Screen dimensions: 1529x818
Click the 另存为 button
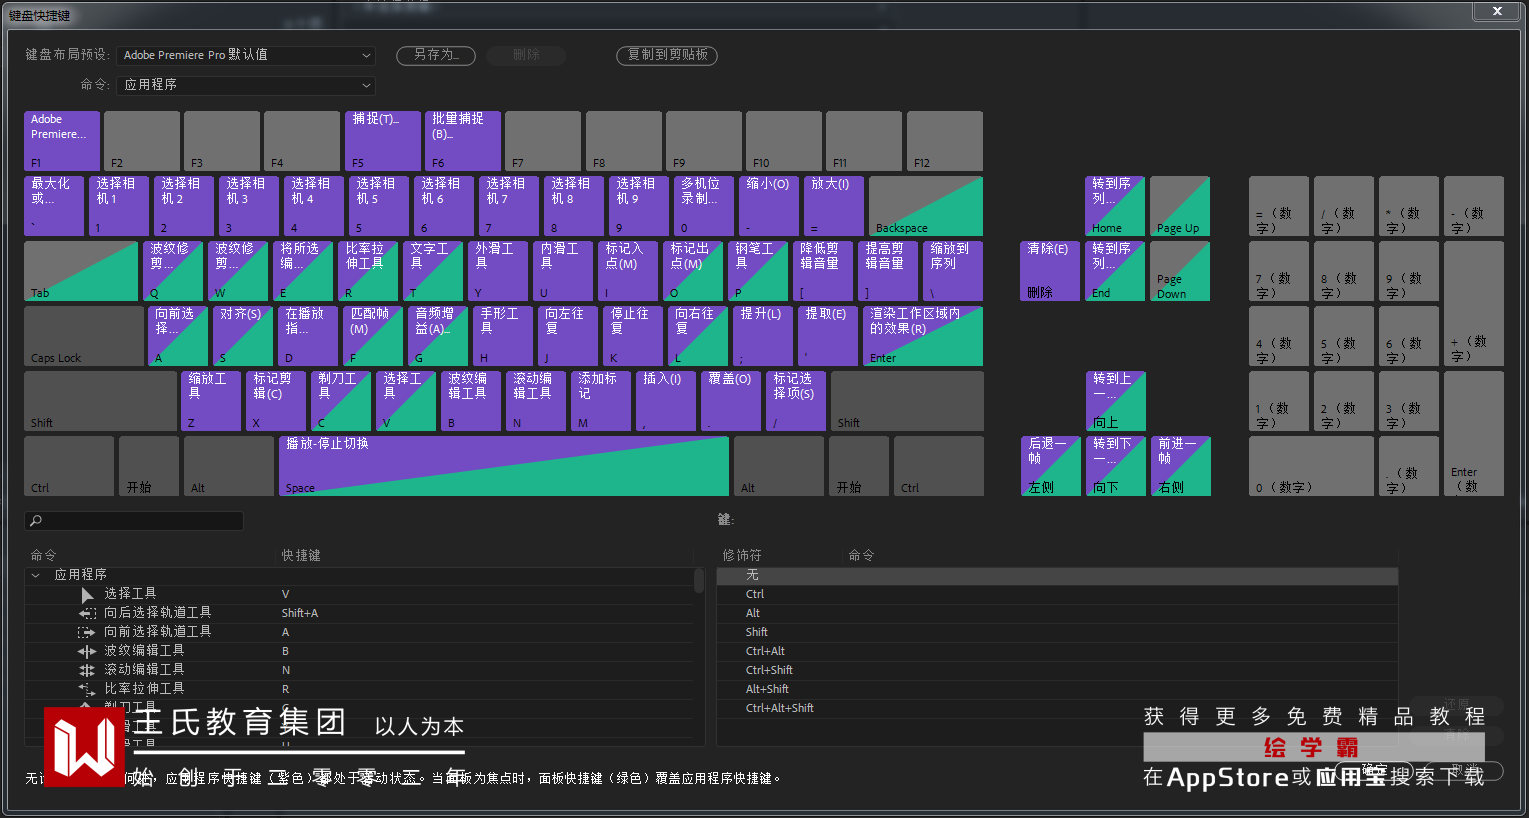click(x=434, y=55)
